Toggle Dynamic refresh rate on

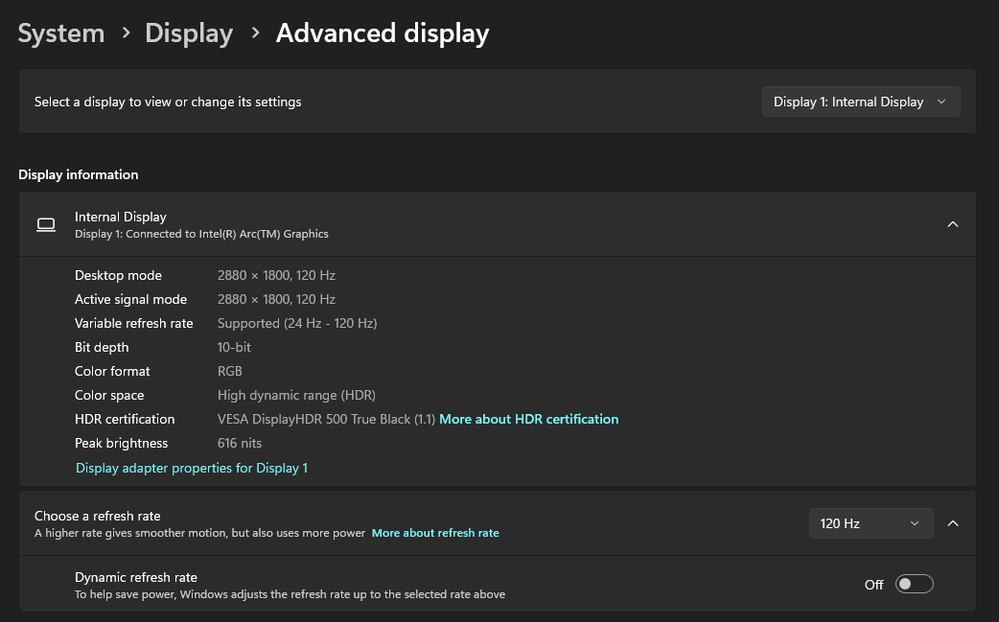(x=914, y=583)
